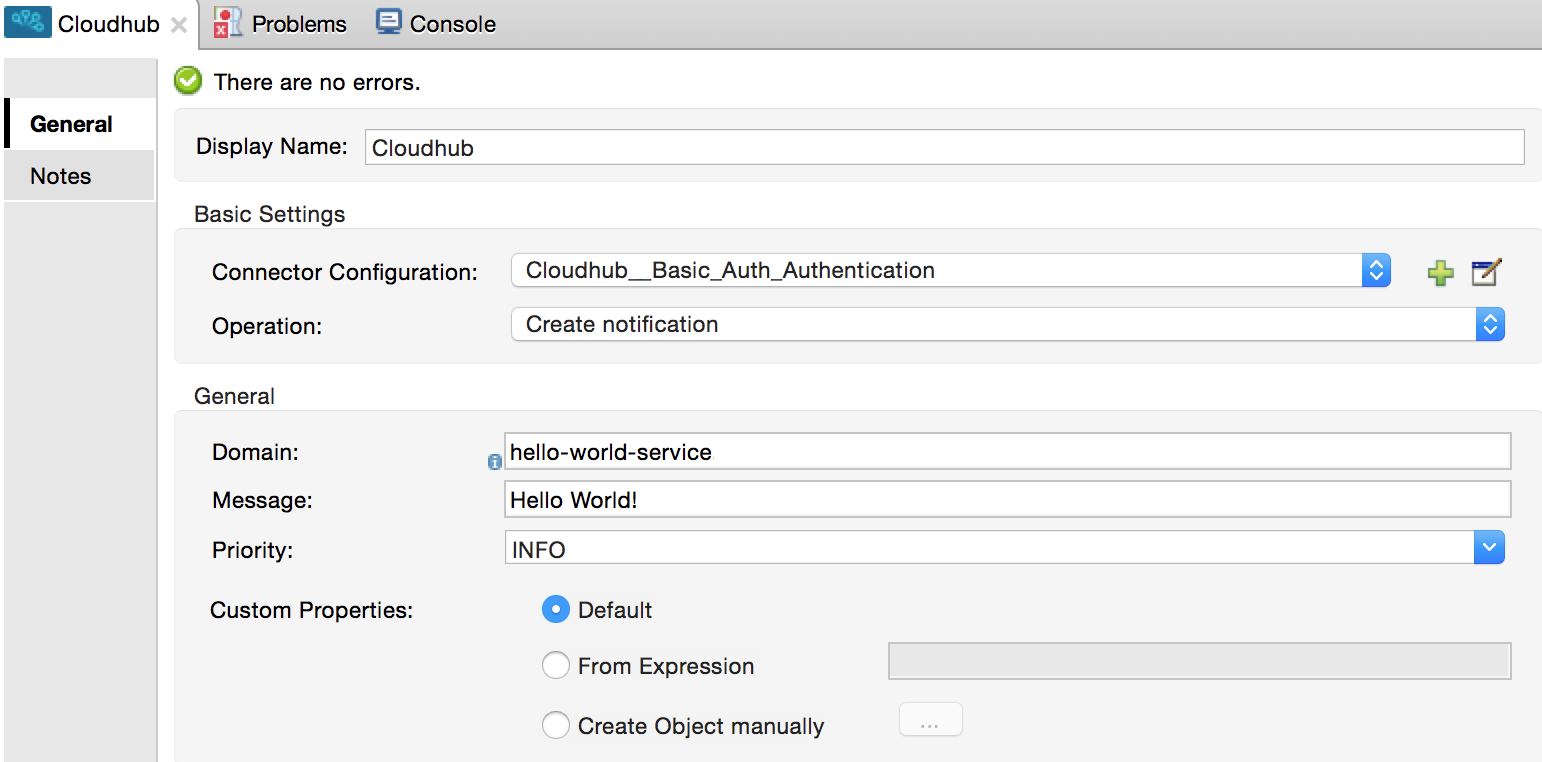Select the General tab in the sidebar
This screenshot has width=1542, height=762.
72,123
